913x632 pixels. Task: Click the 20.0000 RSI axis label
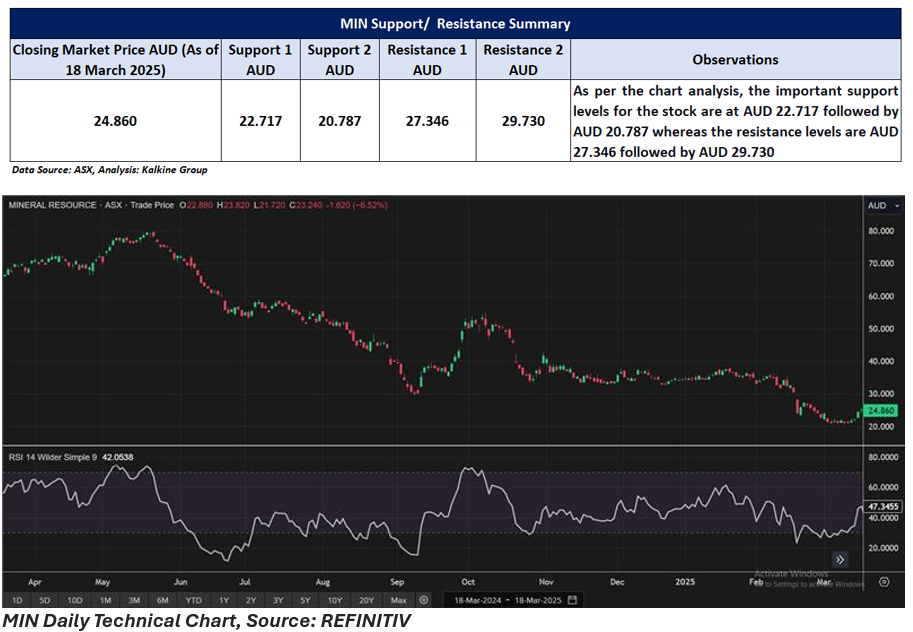pyautogui.click(x=883, y=548)
